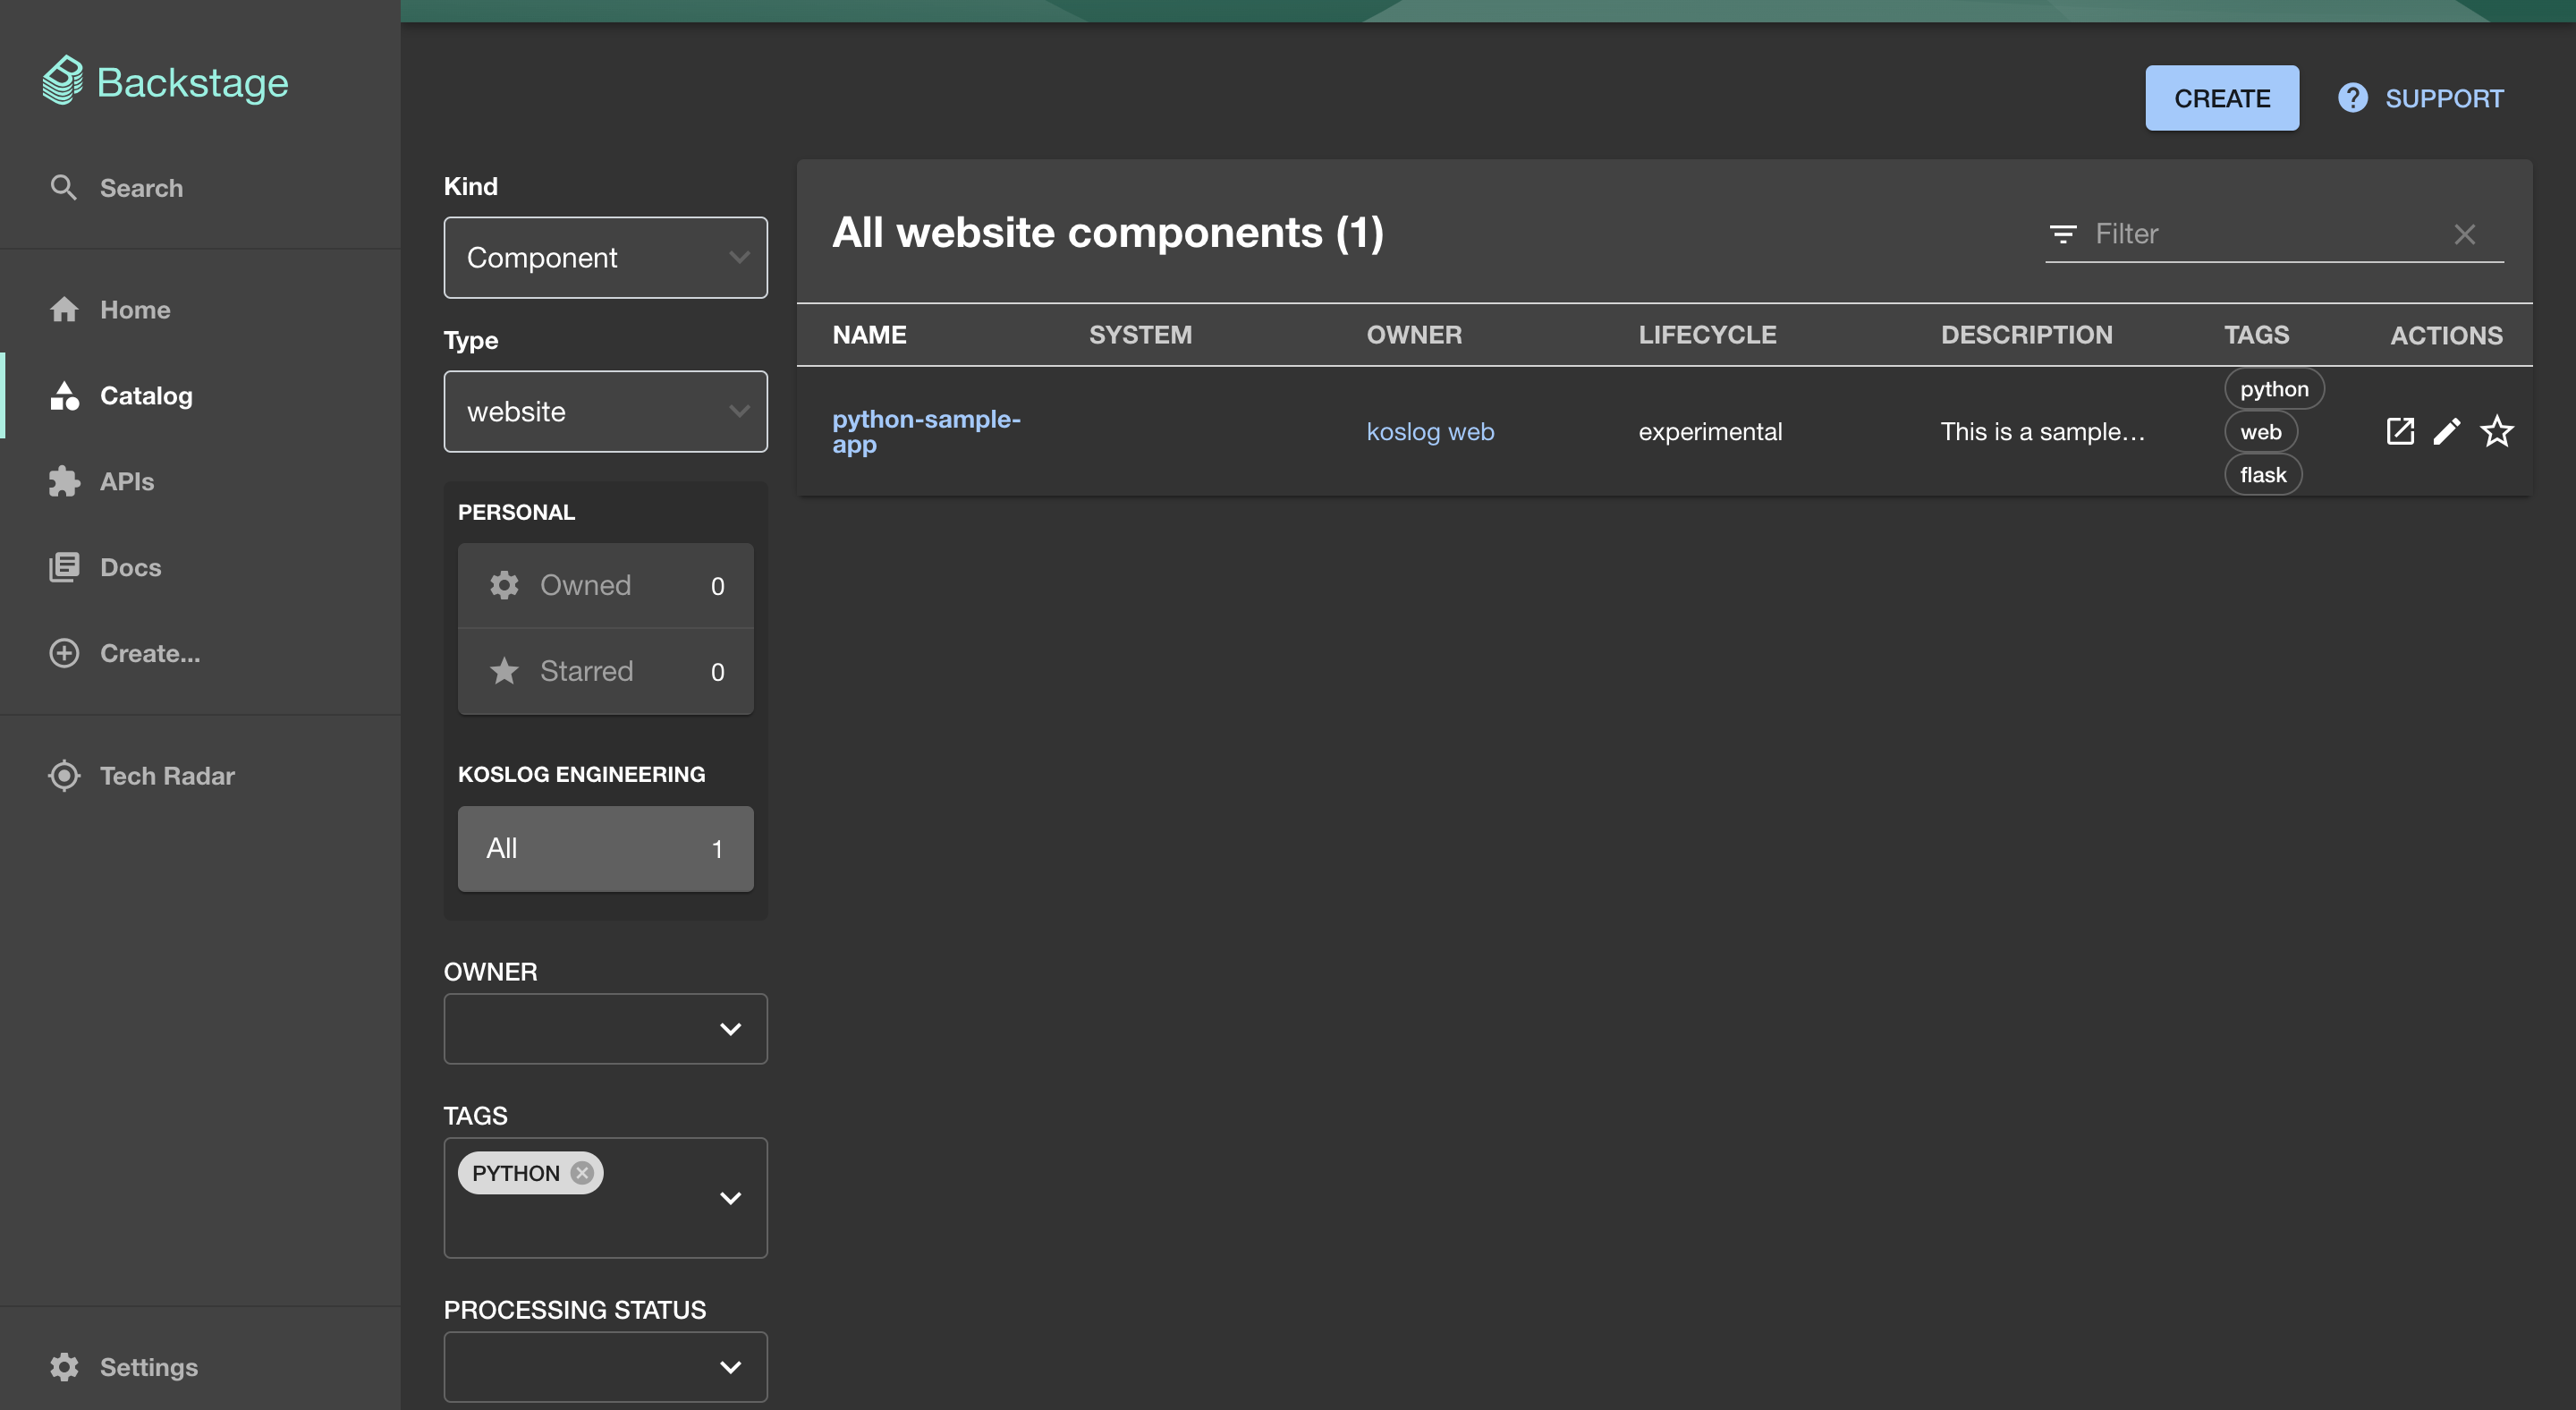Click the Backstage logo
Screen dimensions: 2576x1410
165,81
